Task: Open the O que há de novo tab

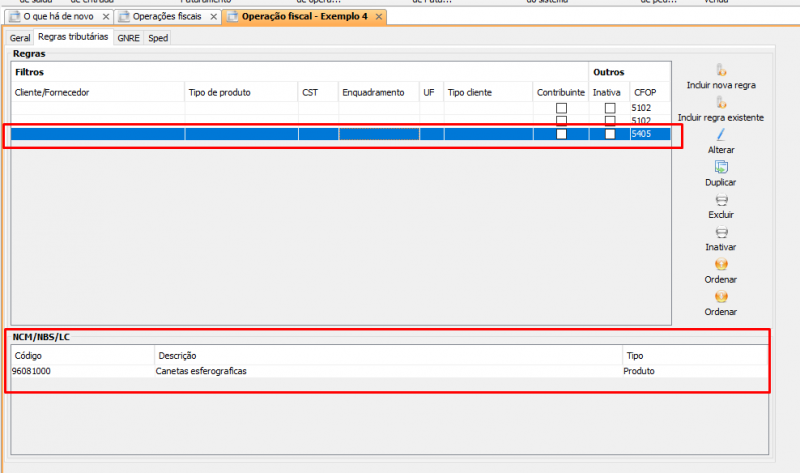Action: point(58,17)
